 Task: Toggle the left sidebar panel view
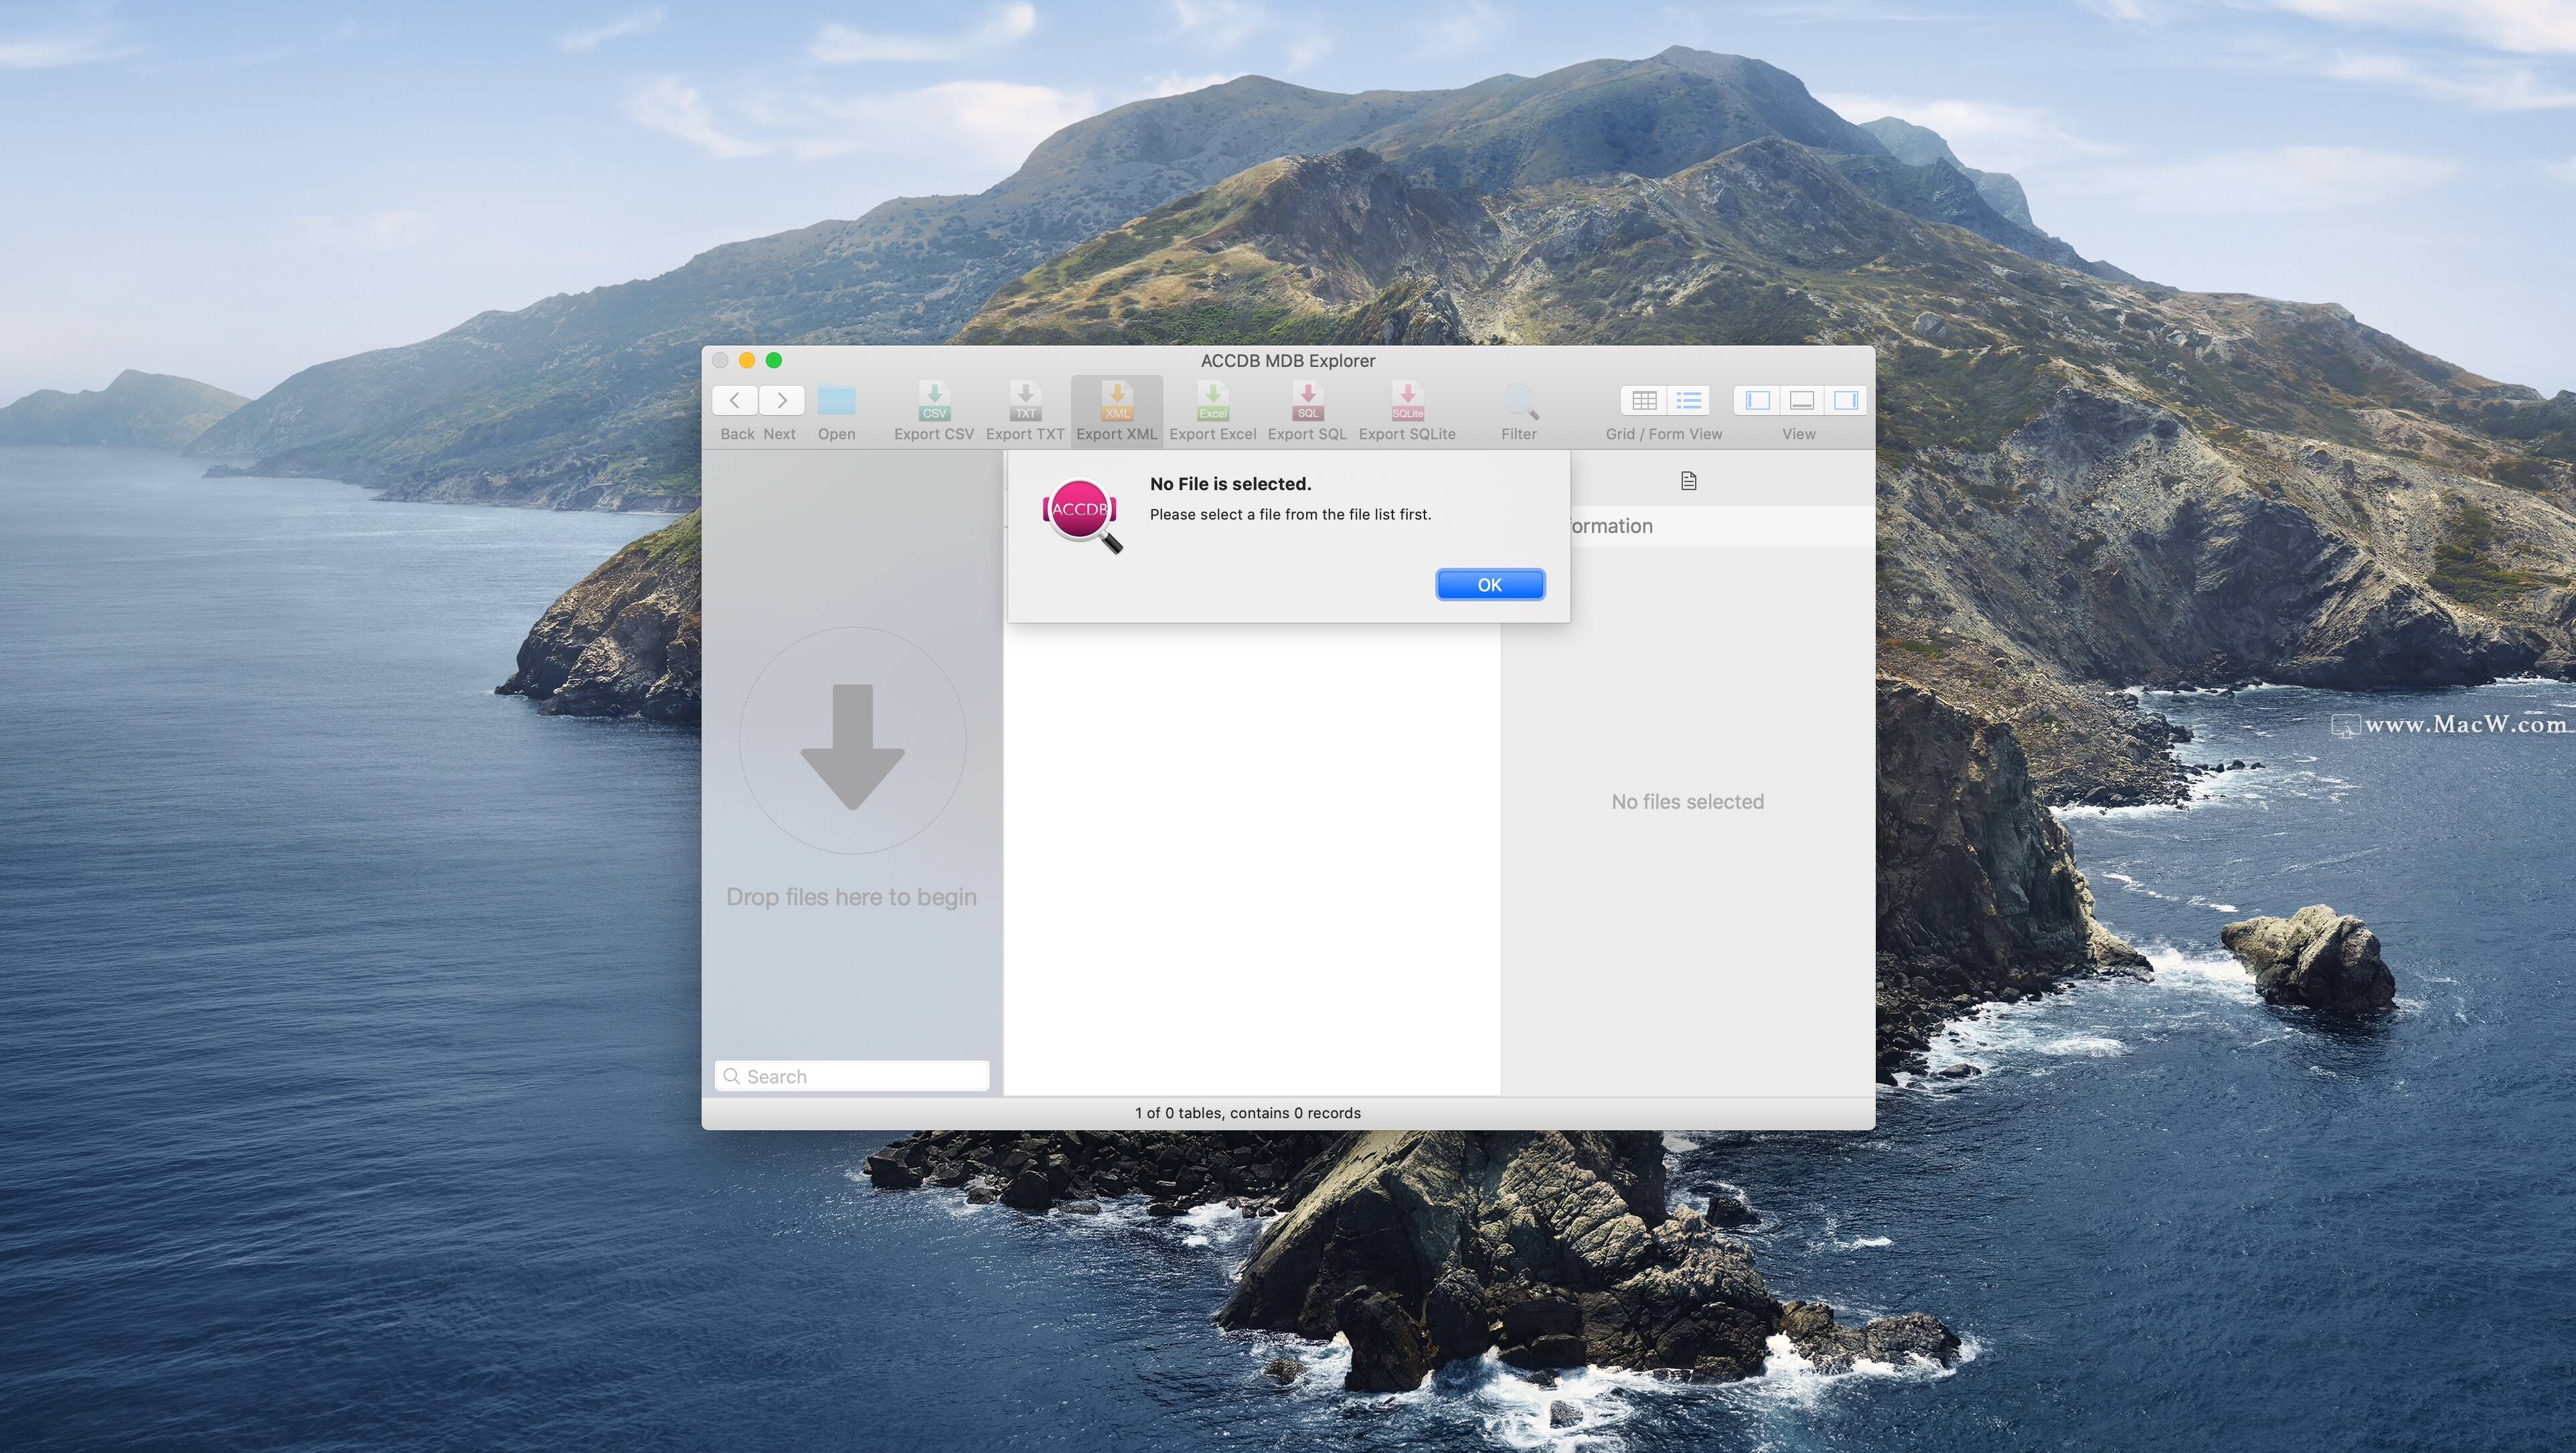pos(1757,400)
